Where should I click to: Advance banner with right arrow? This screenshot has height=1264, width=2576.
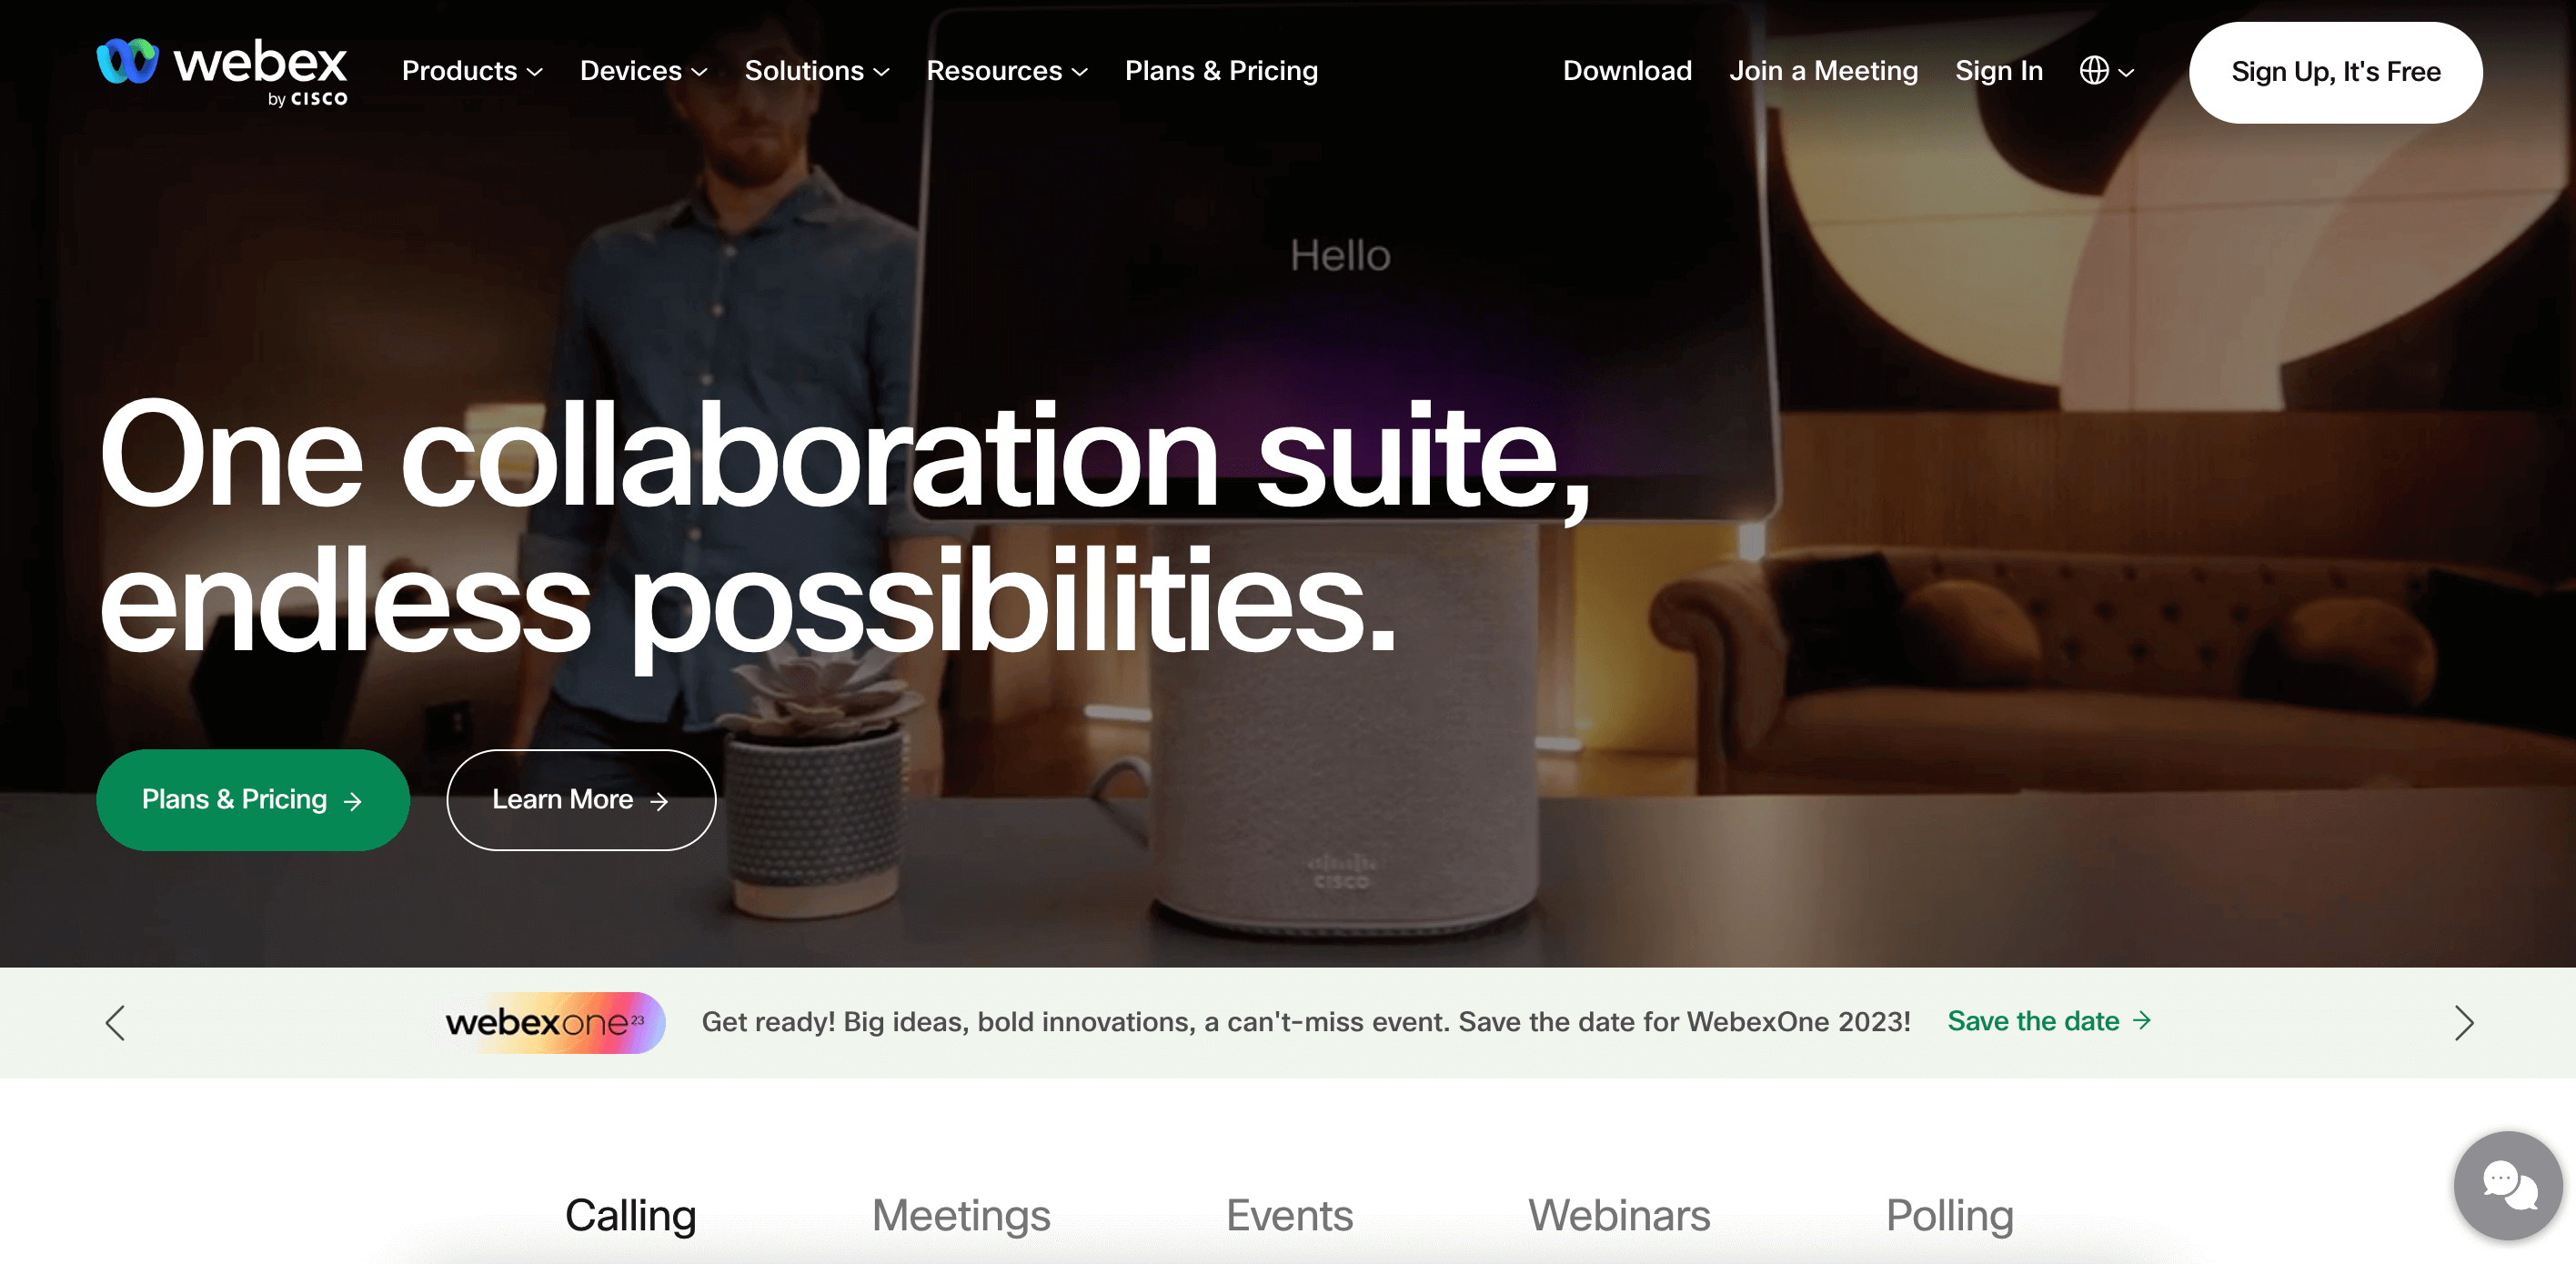pos(2463,1022)
